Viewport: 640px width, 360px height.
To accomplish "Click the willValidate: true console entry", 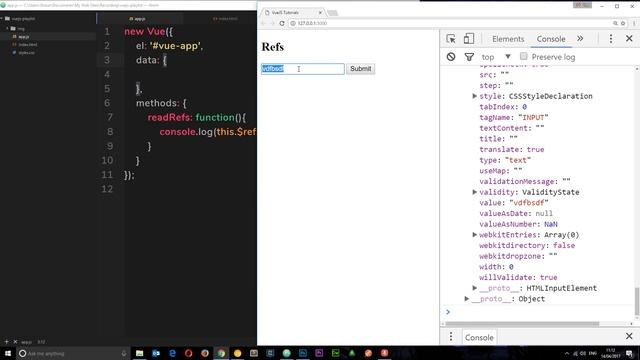I will [x=518, y=278].
